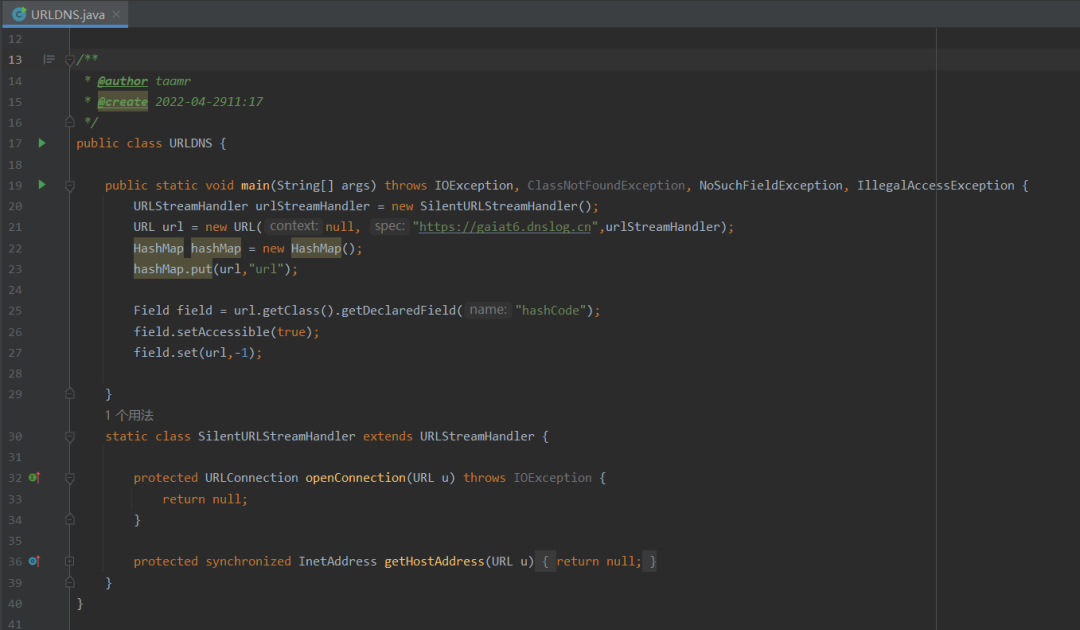Run the main method via gutter arrow
Viewport: 1080px width, 630px height.
42,185
